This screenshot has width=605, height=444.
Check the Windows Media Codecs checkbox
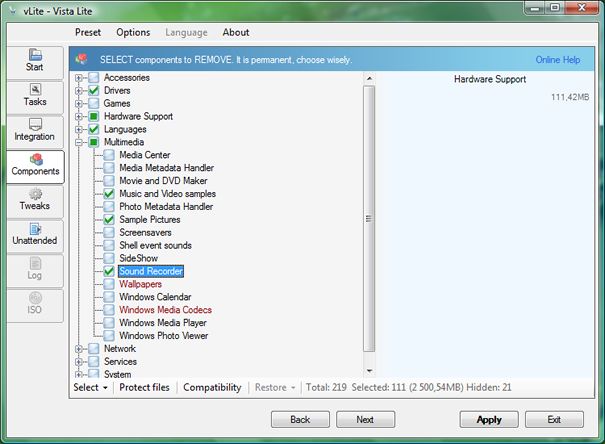tap(109, 310)
